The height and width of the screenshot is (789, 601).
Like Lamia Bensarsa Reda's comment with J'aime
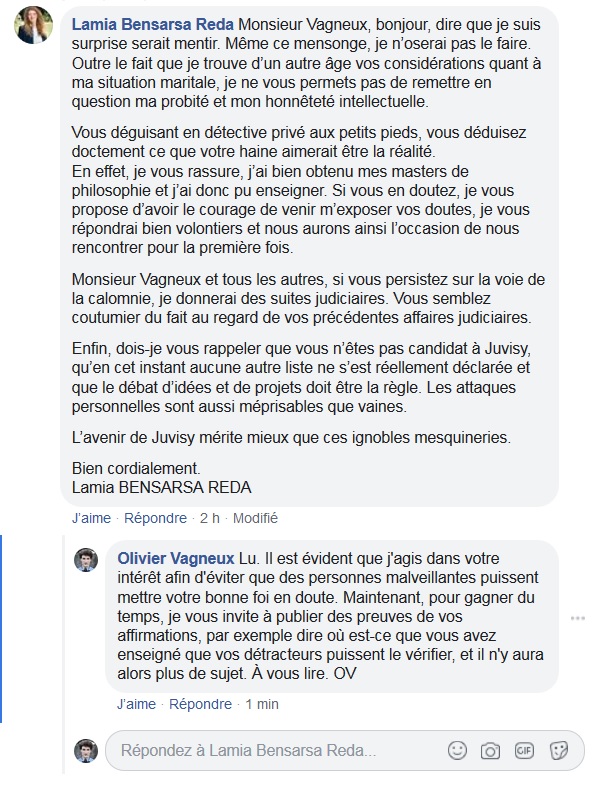pyautogui.click(x=92, y=518)
